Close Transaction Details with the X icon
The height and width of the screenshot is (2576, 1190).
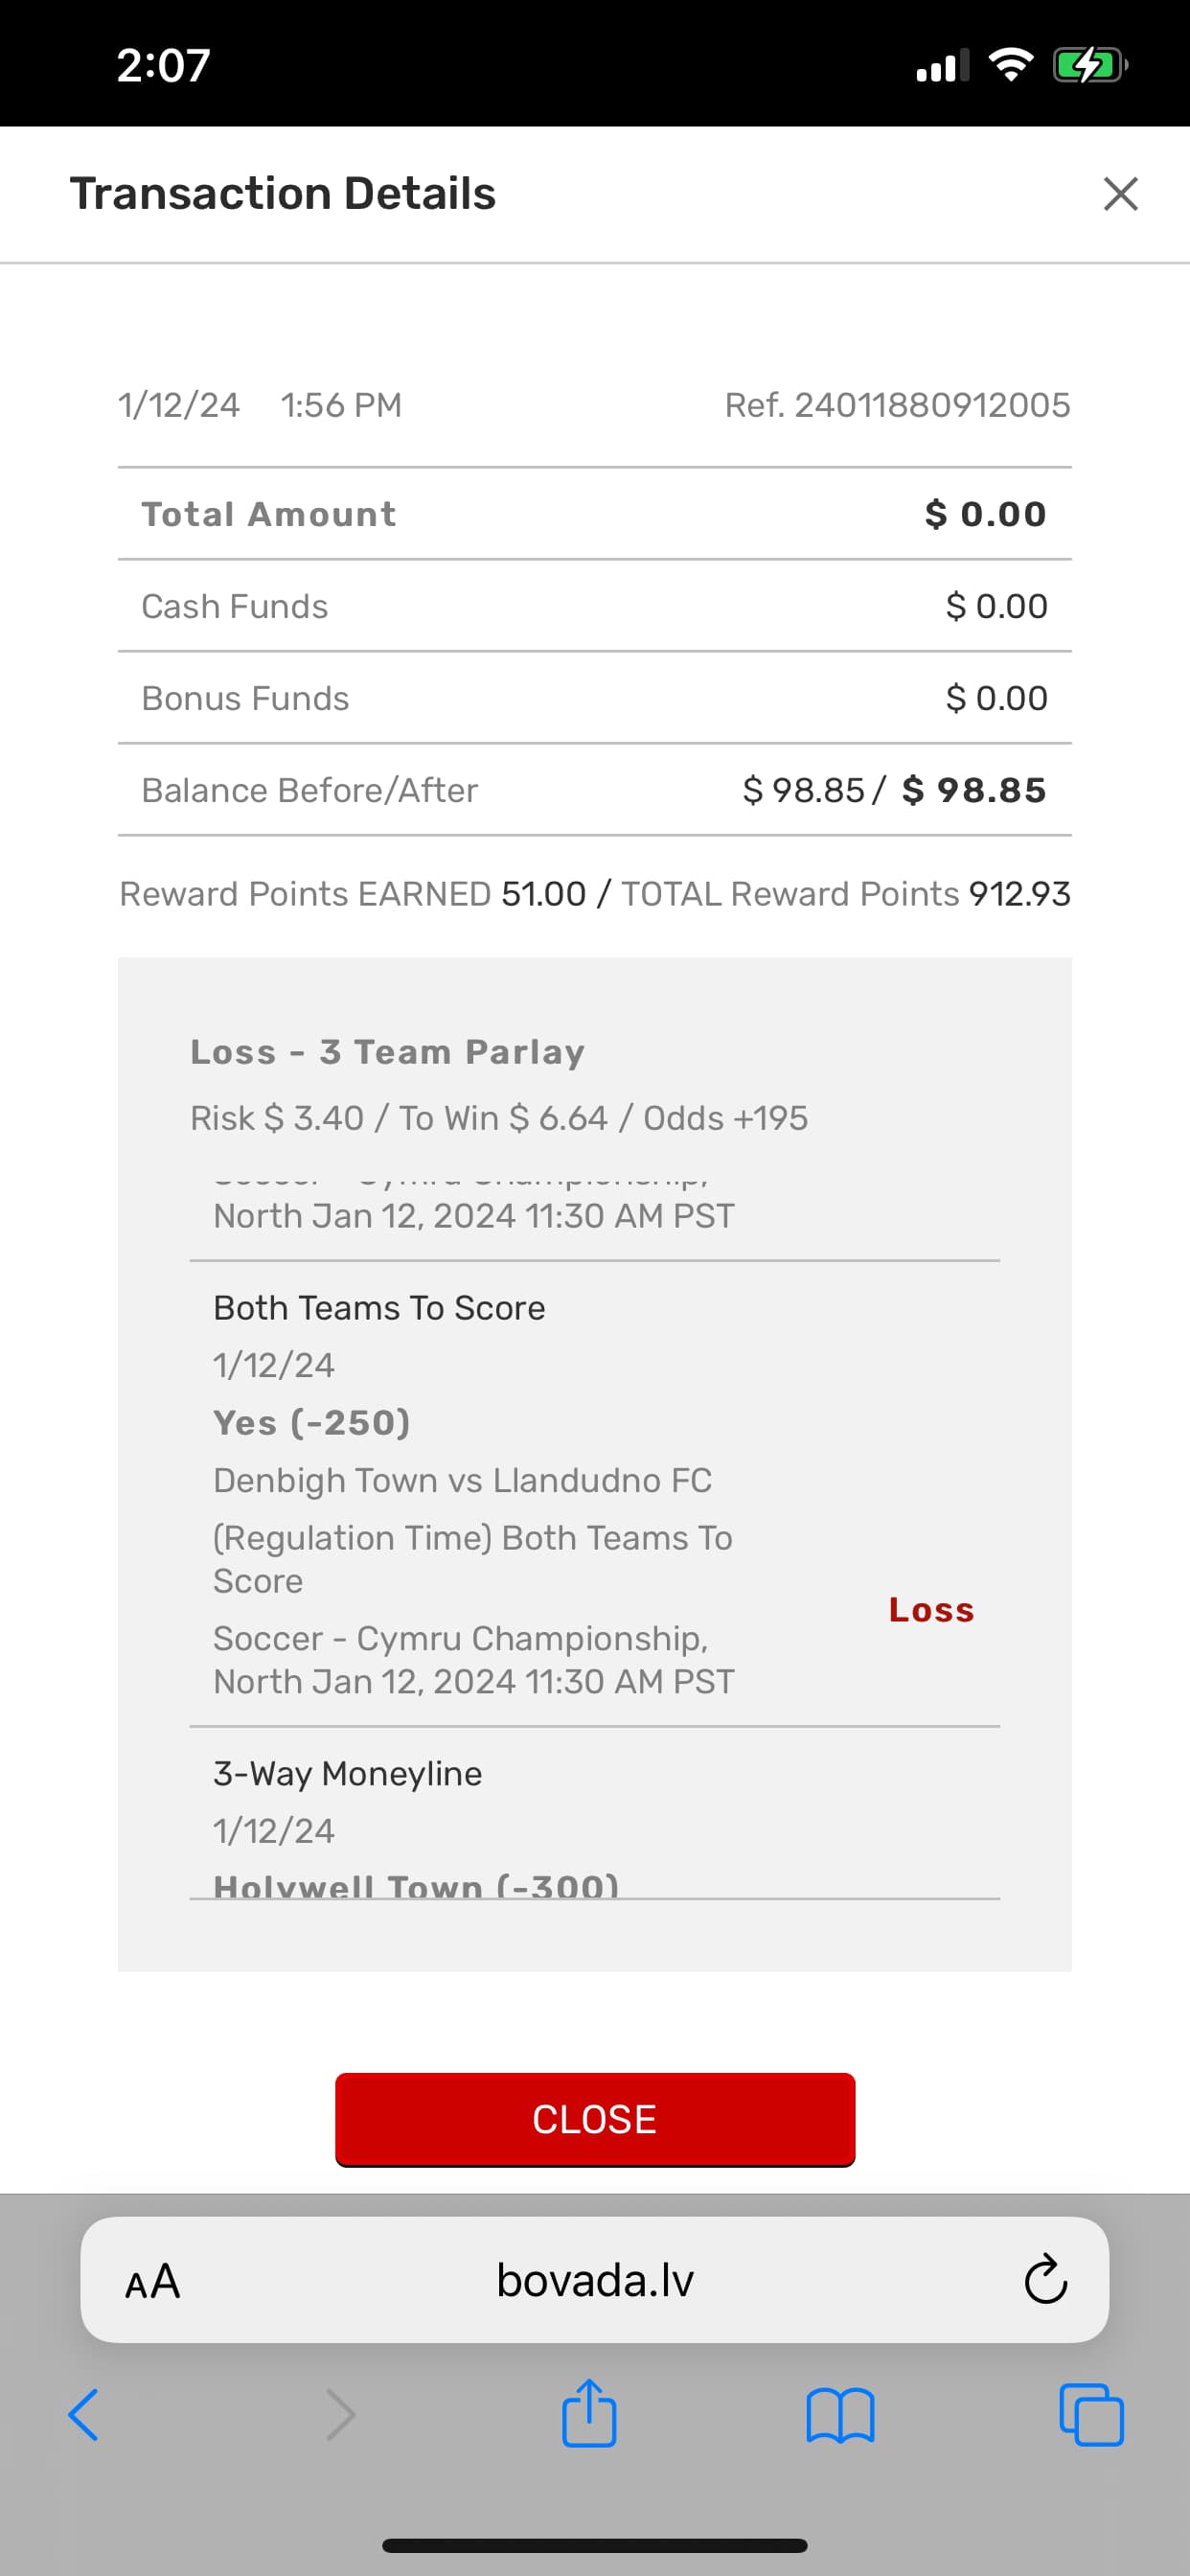click(1120, 194)
